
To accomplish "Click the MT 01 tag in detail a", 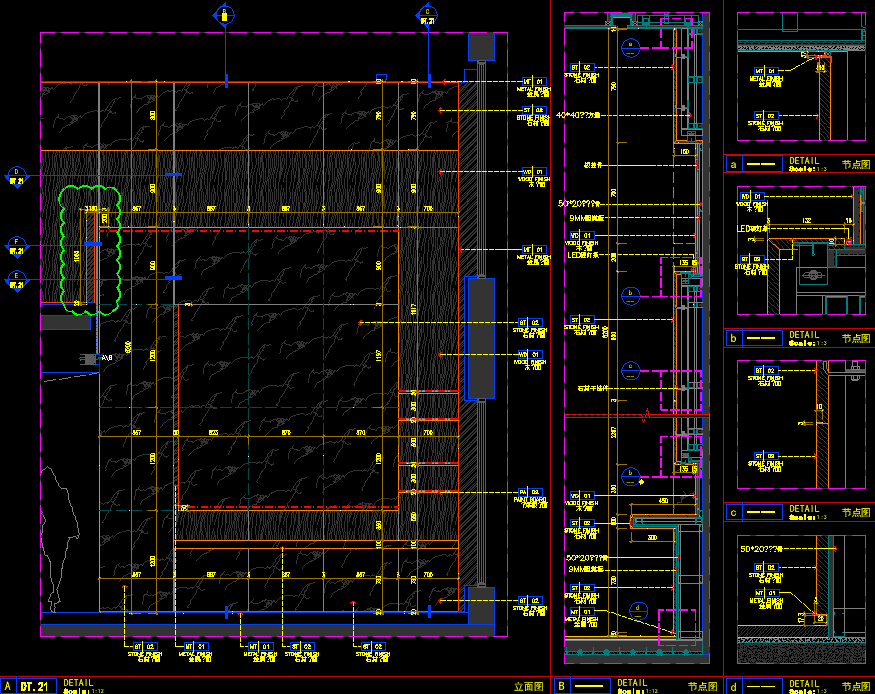I will pyautogui.click(x=766, y=71).
